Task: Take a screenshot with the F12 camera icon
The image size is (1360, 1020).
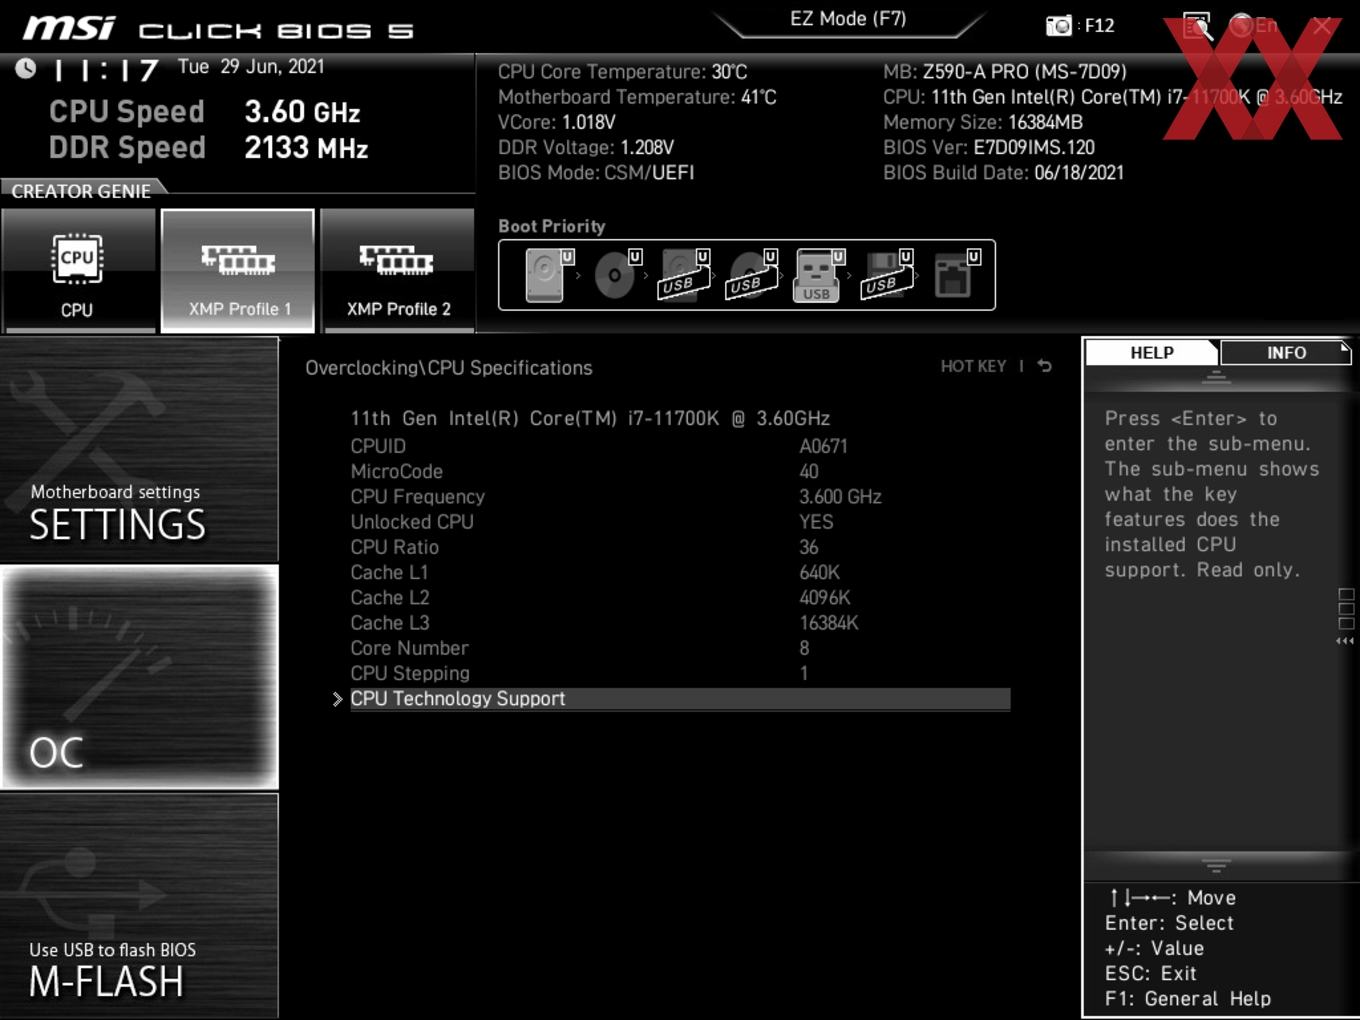Action: click(1058, 25)
